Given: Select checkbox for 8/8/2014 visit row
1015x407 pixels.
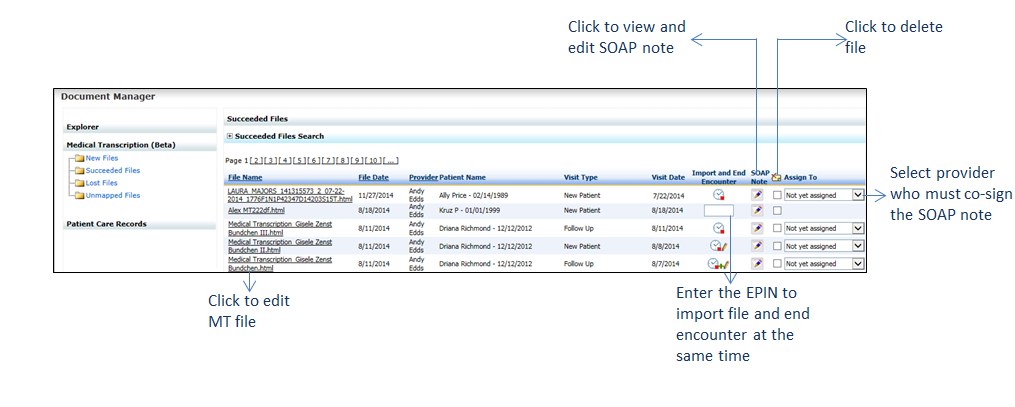Looking at the screenshot, I should coord(777,246).
